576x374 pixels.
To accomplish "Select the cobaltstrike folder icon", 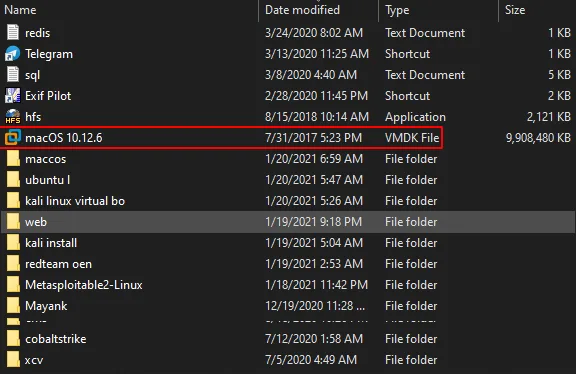I will click(x=13, y=338).
